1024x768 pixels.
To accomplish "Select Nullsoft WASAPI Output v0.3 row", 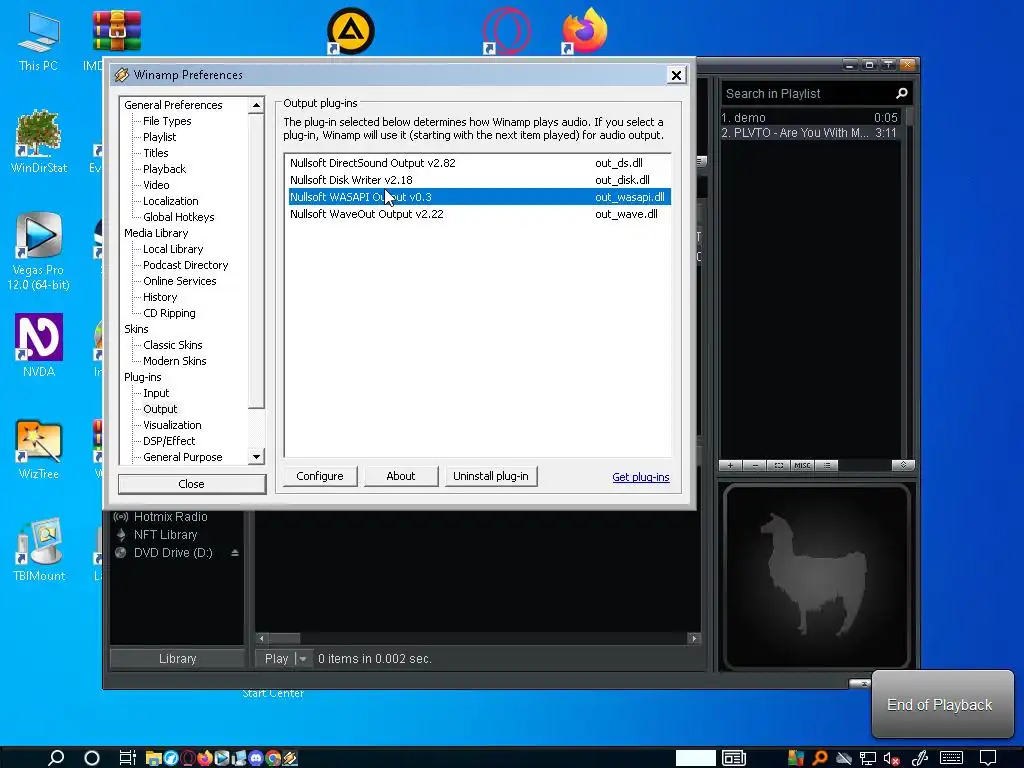I will click(479, 197).
